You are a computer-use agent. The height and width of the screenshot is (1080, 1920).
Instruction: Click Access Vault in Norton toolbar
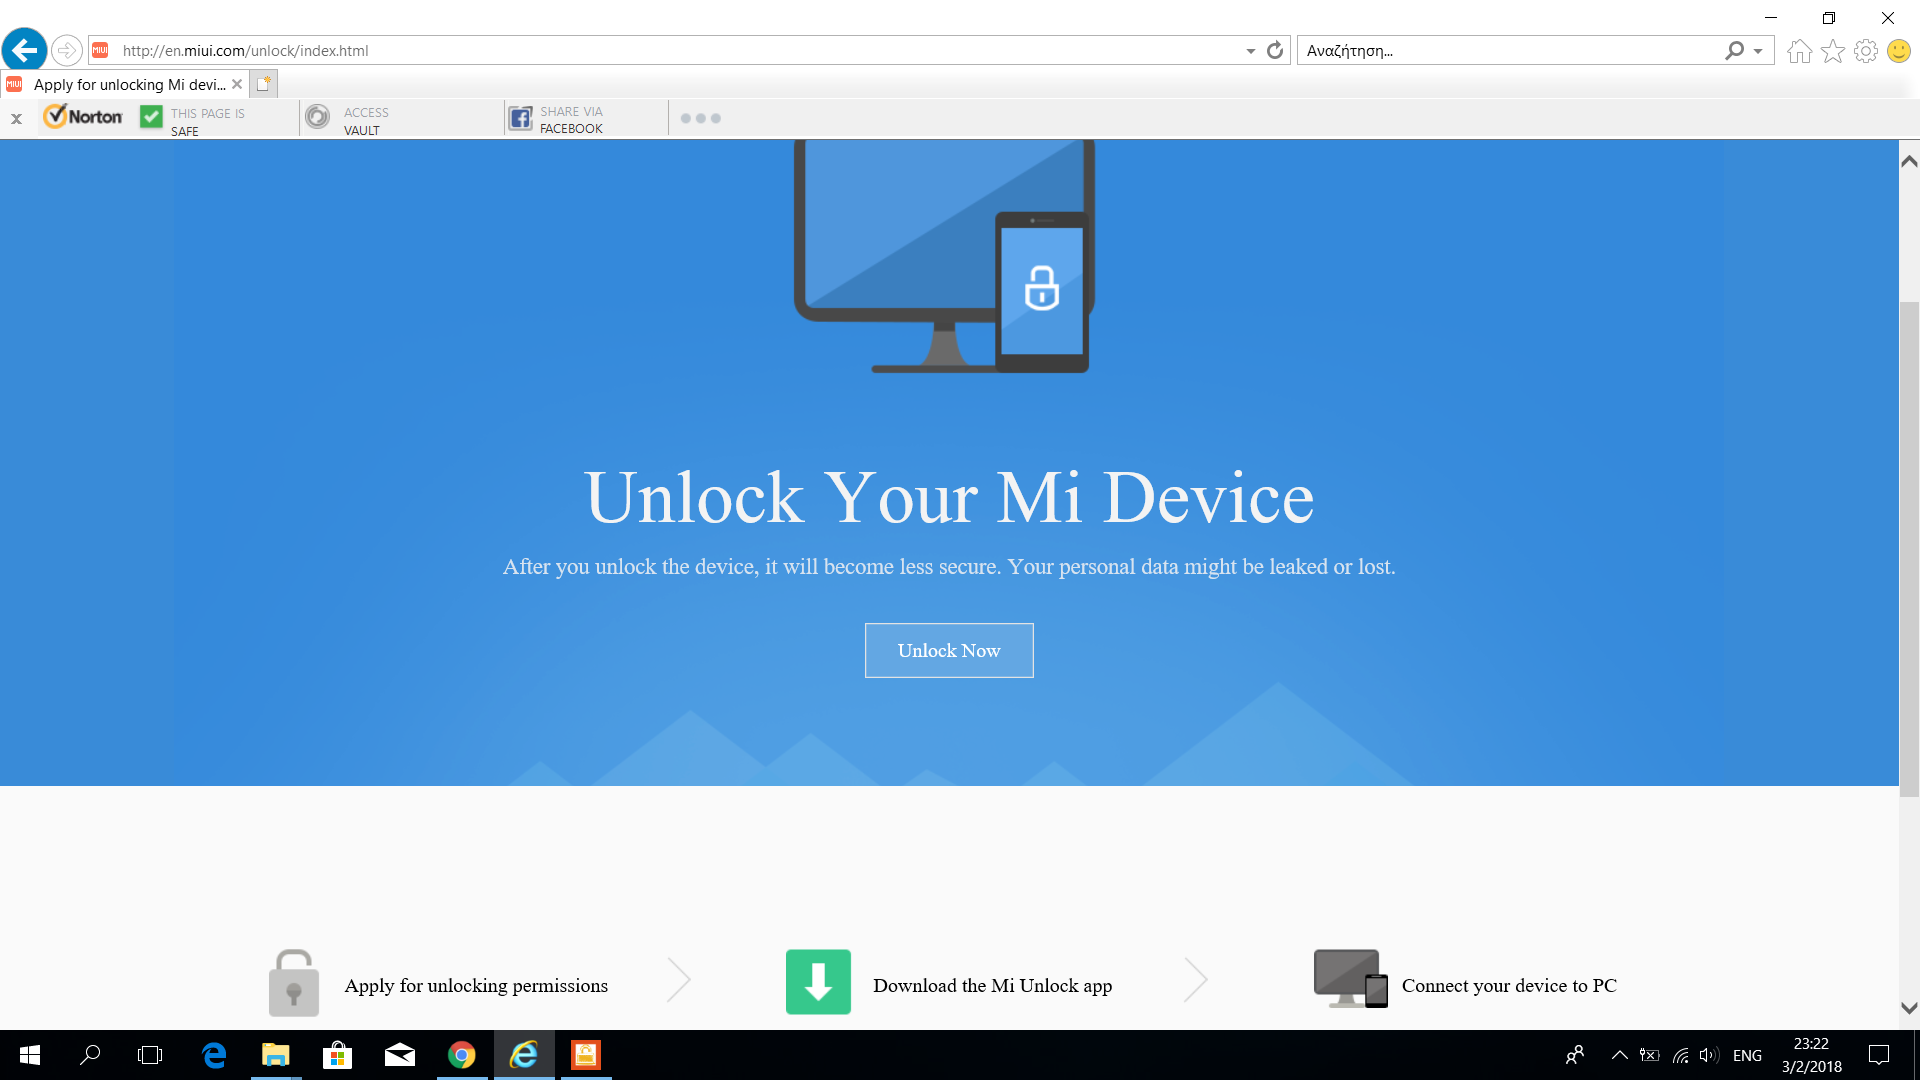[x=350, y=120]
